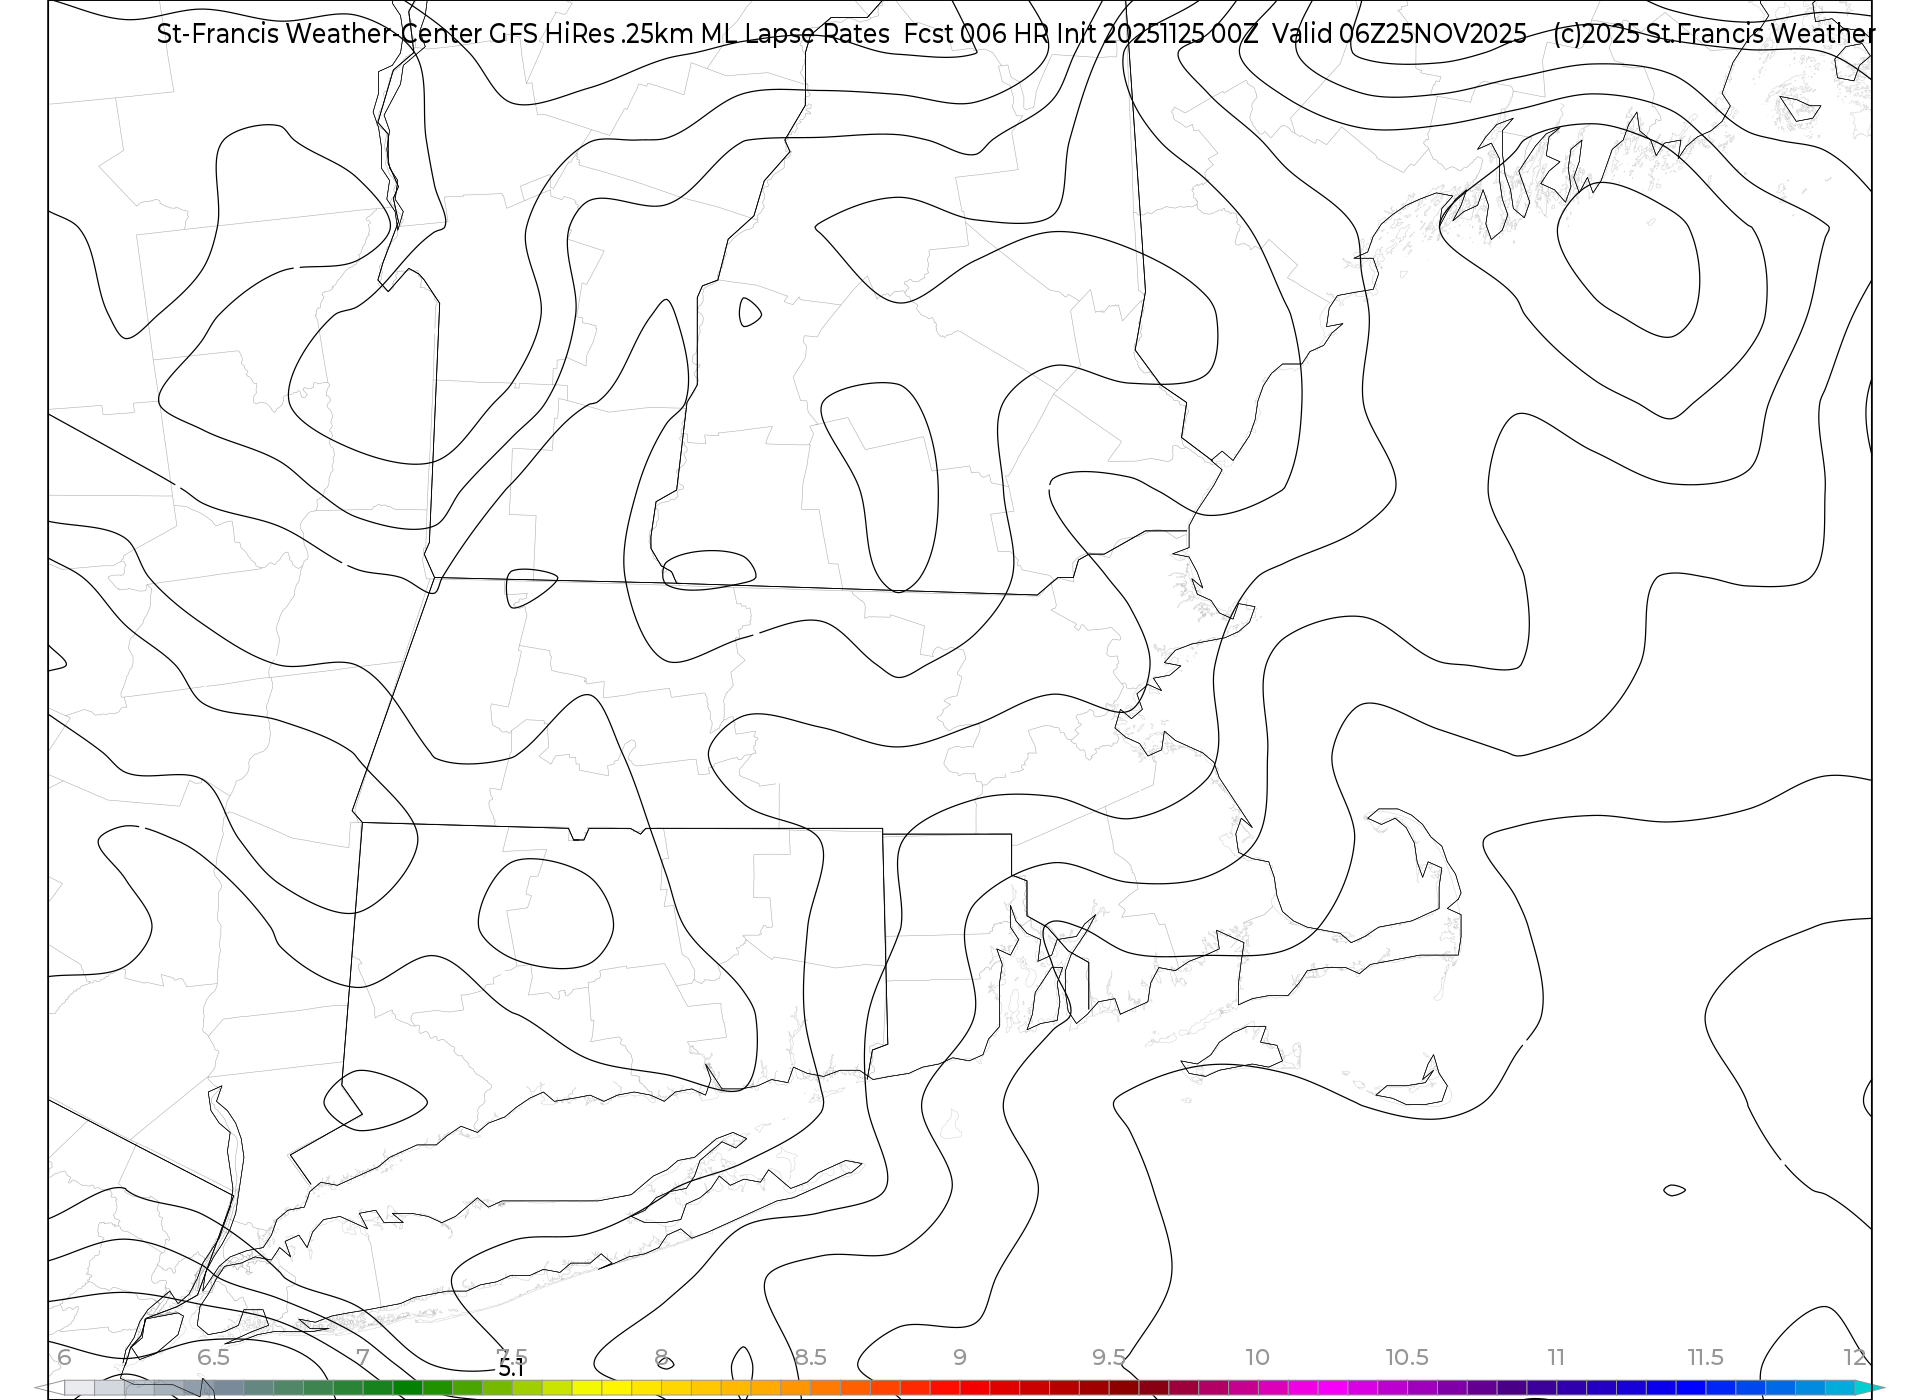Click the Valid 06Z25NOV2025 timestamp
The width and height of the screenshot is (1920, 1400).
pos(1398,34)
